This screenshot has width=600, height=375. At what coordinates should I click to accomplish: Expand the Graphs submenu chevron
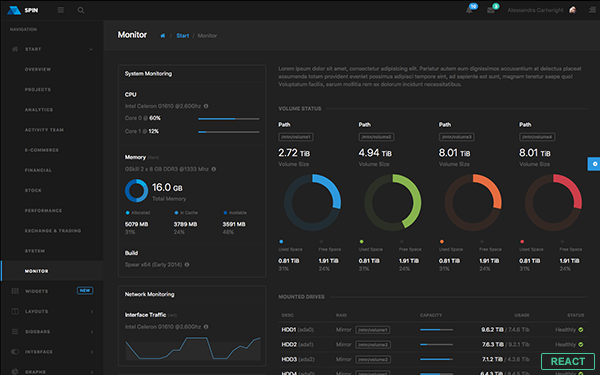coord(92,371)
